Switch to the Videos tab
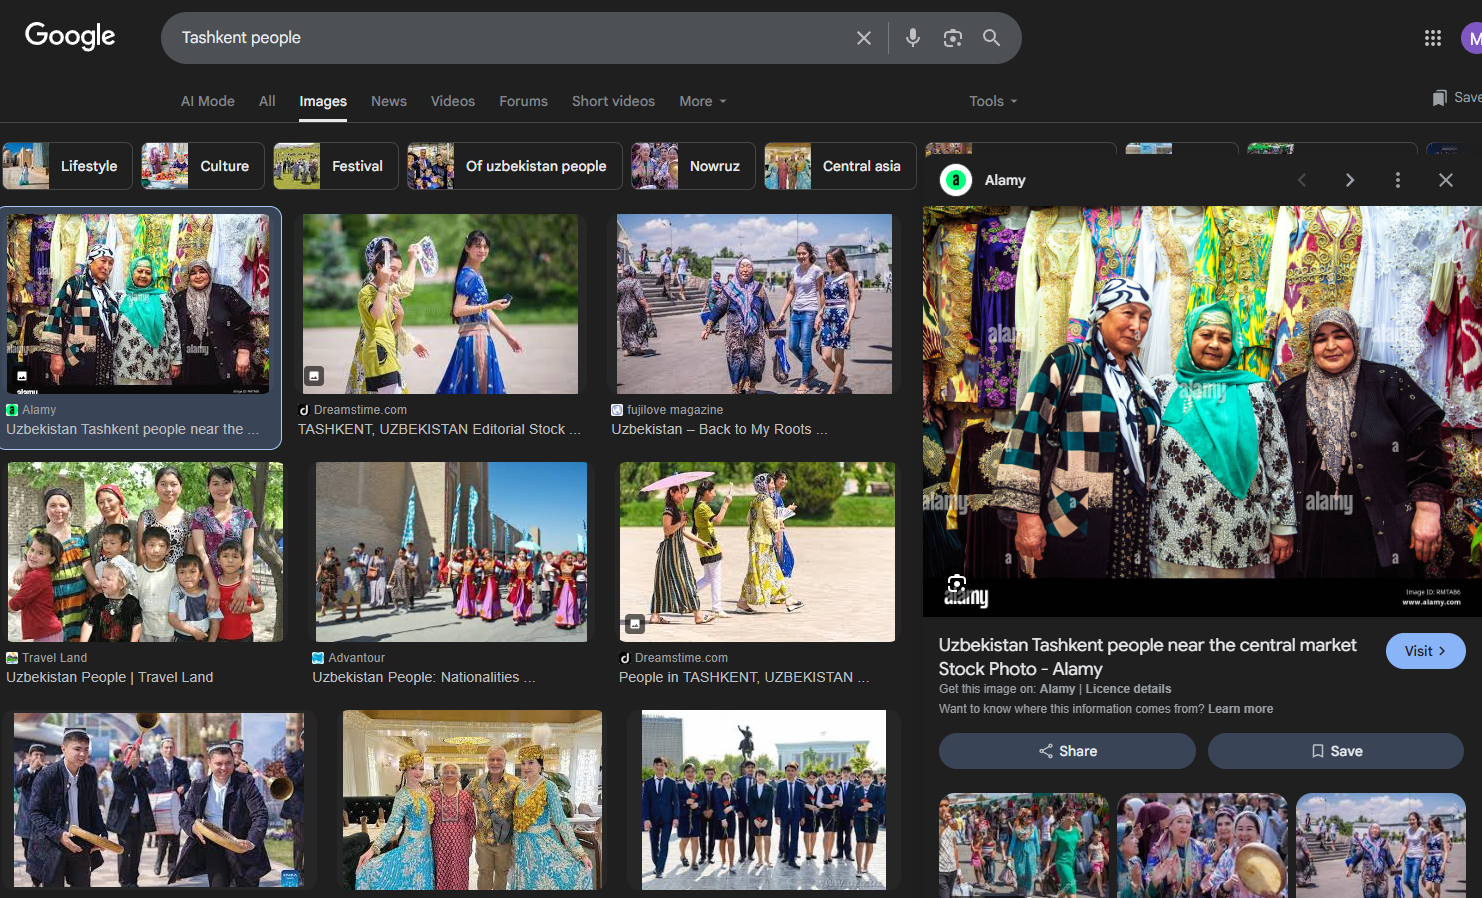The width and height of the screenshot is (1482, 898). click(453, 101)
